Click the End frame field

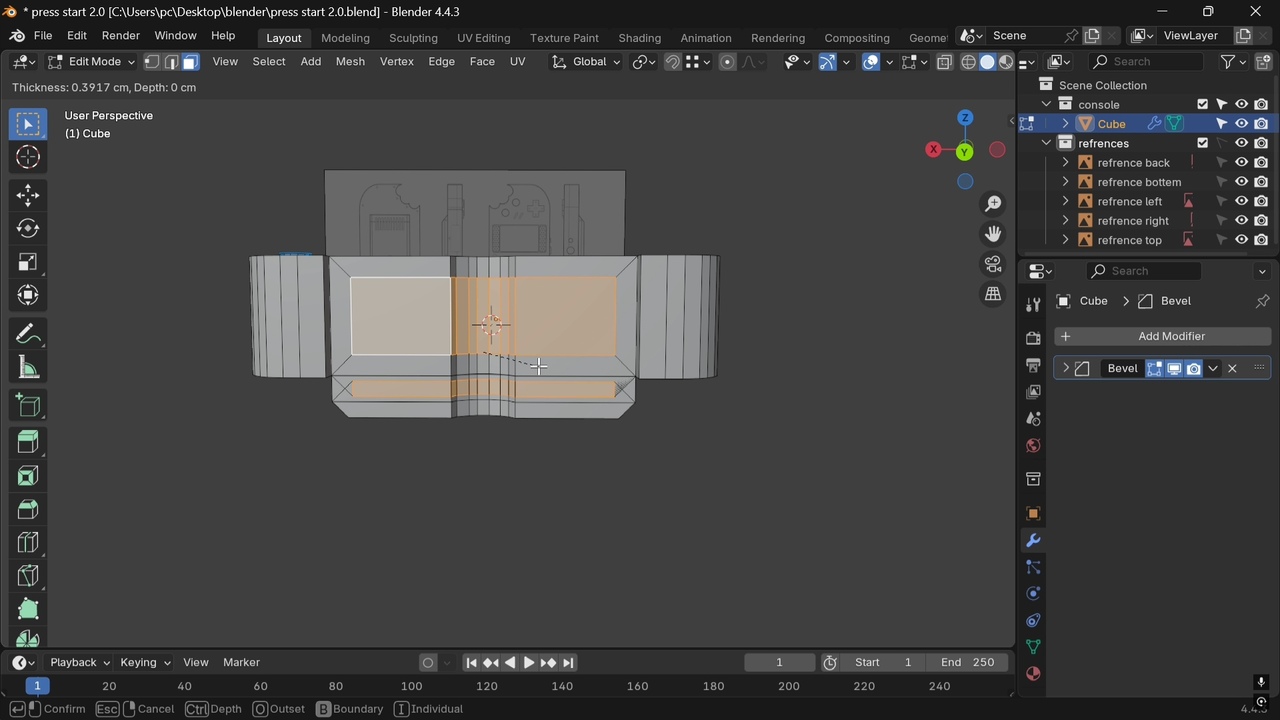pyautogui.click(x=966, y=663)
